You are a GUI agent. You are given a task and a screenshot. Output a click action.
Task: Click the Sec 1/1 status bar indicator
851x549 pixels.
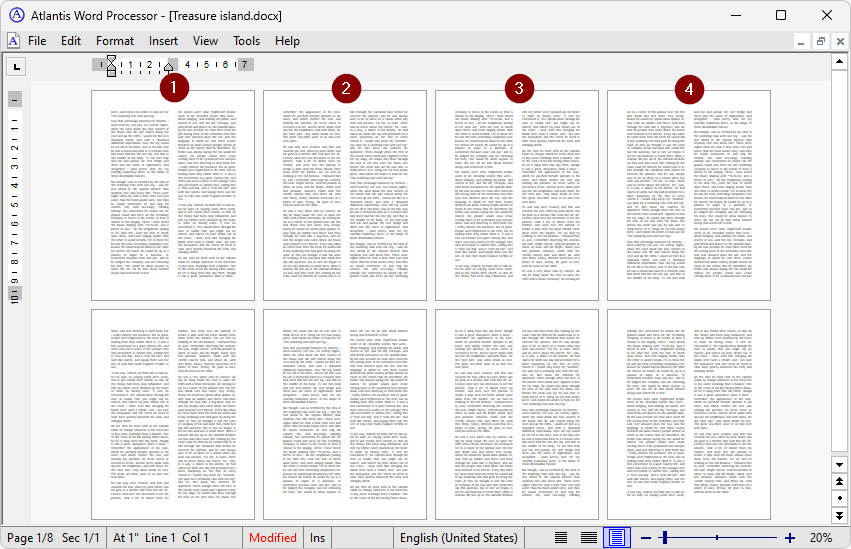(81, 538)
